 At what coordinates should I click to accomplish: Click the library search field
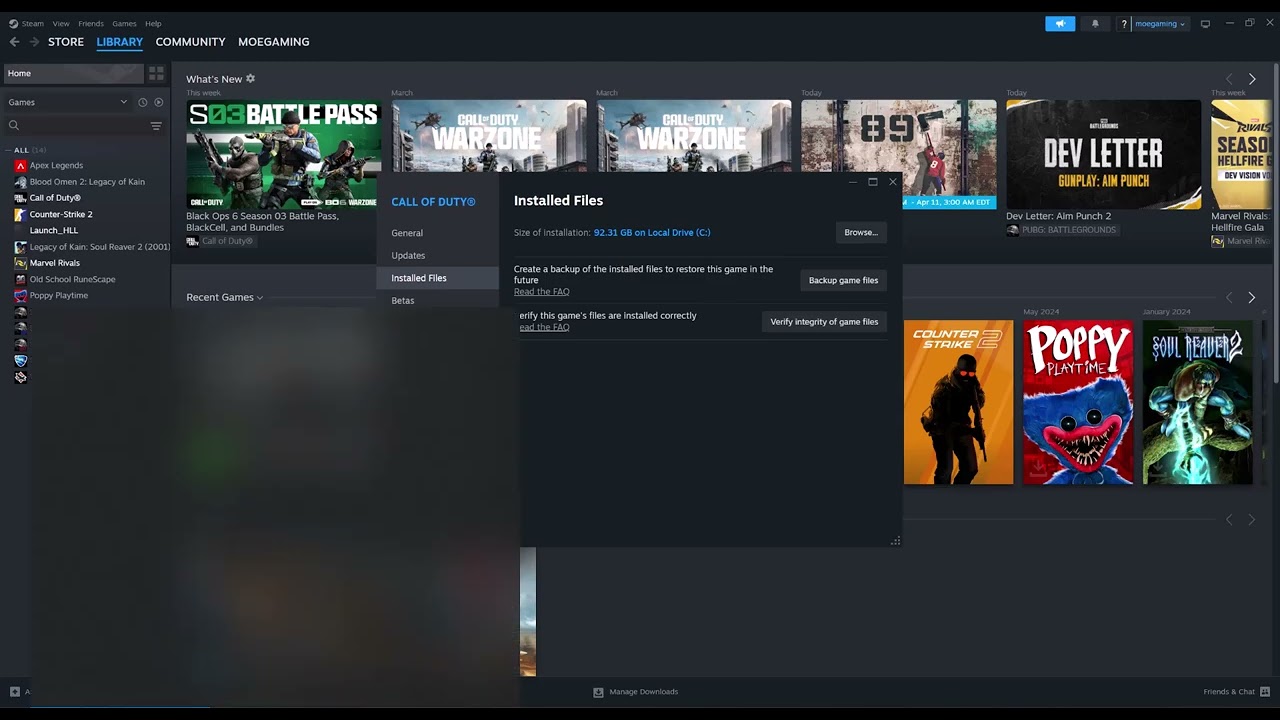(84, 126)
